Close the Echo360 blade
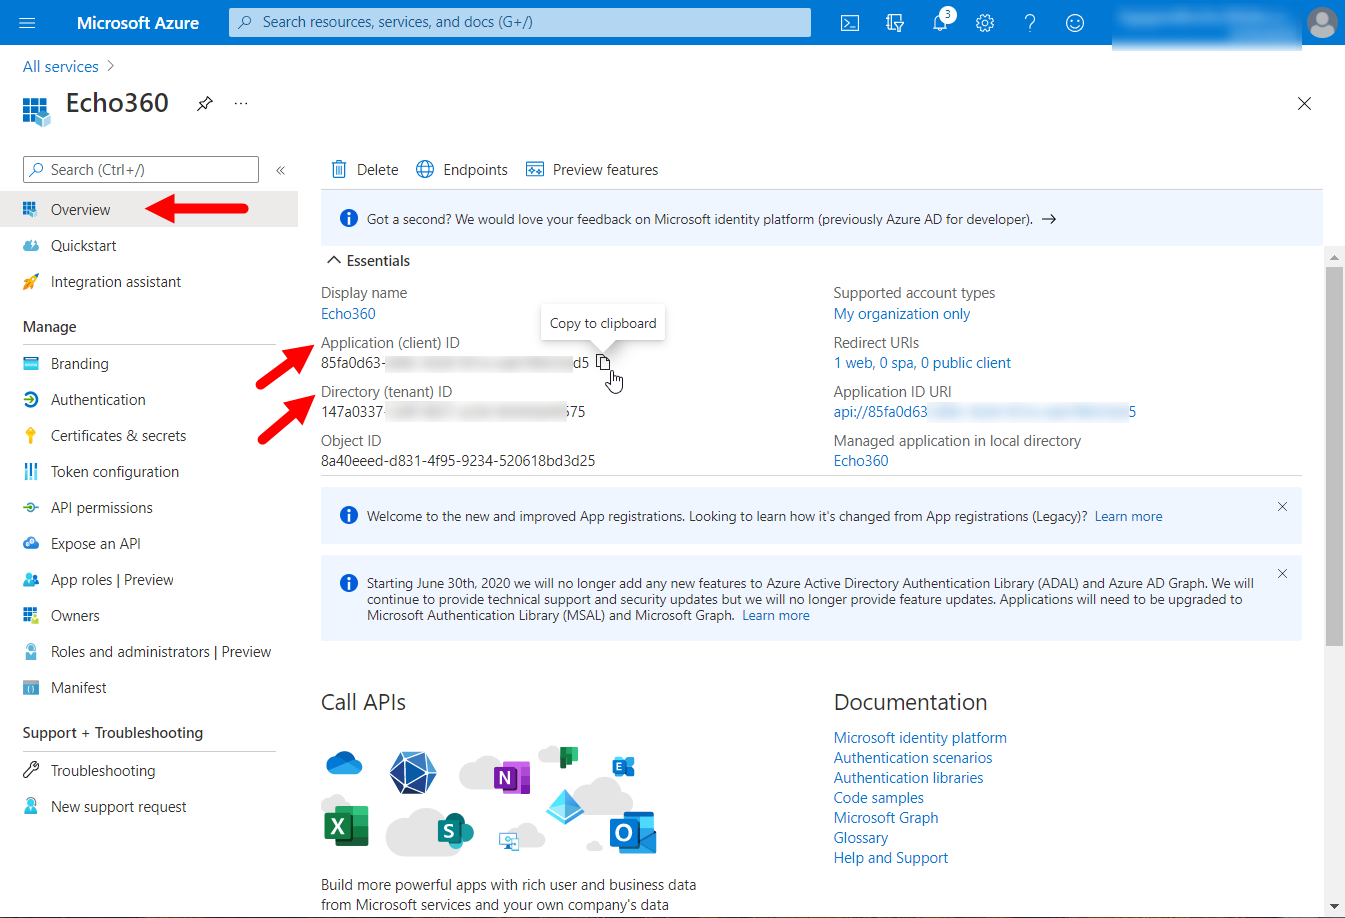Viewport: 1345px width, 918px height. tap(1304, 104)
